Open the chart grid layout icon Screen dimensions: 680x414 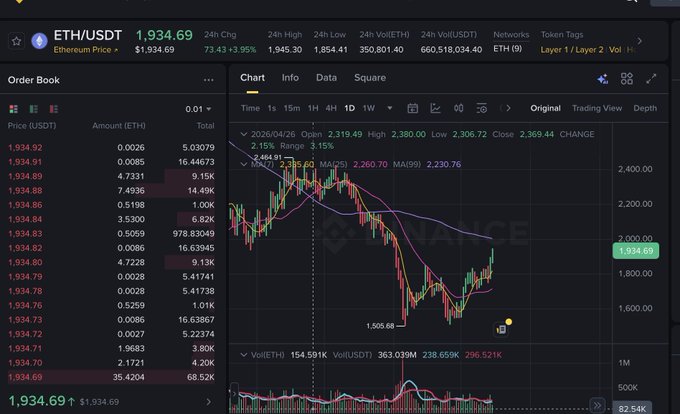coord(627,78)
